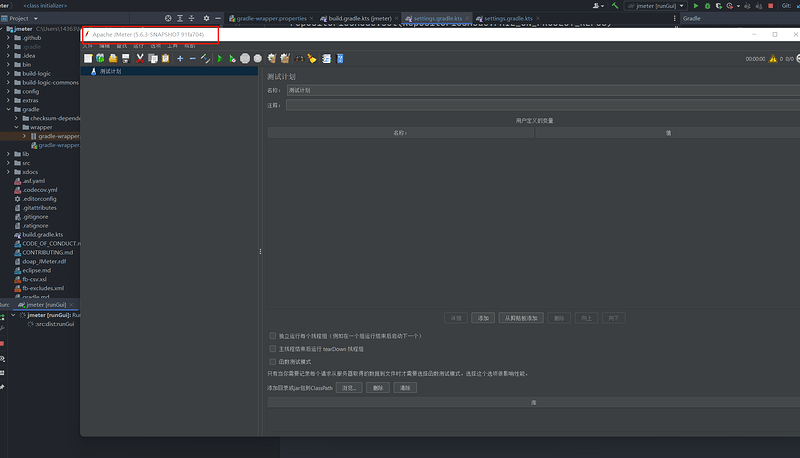Start the test with the green play icon

click(220, 59)
